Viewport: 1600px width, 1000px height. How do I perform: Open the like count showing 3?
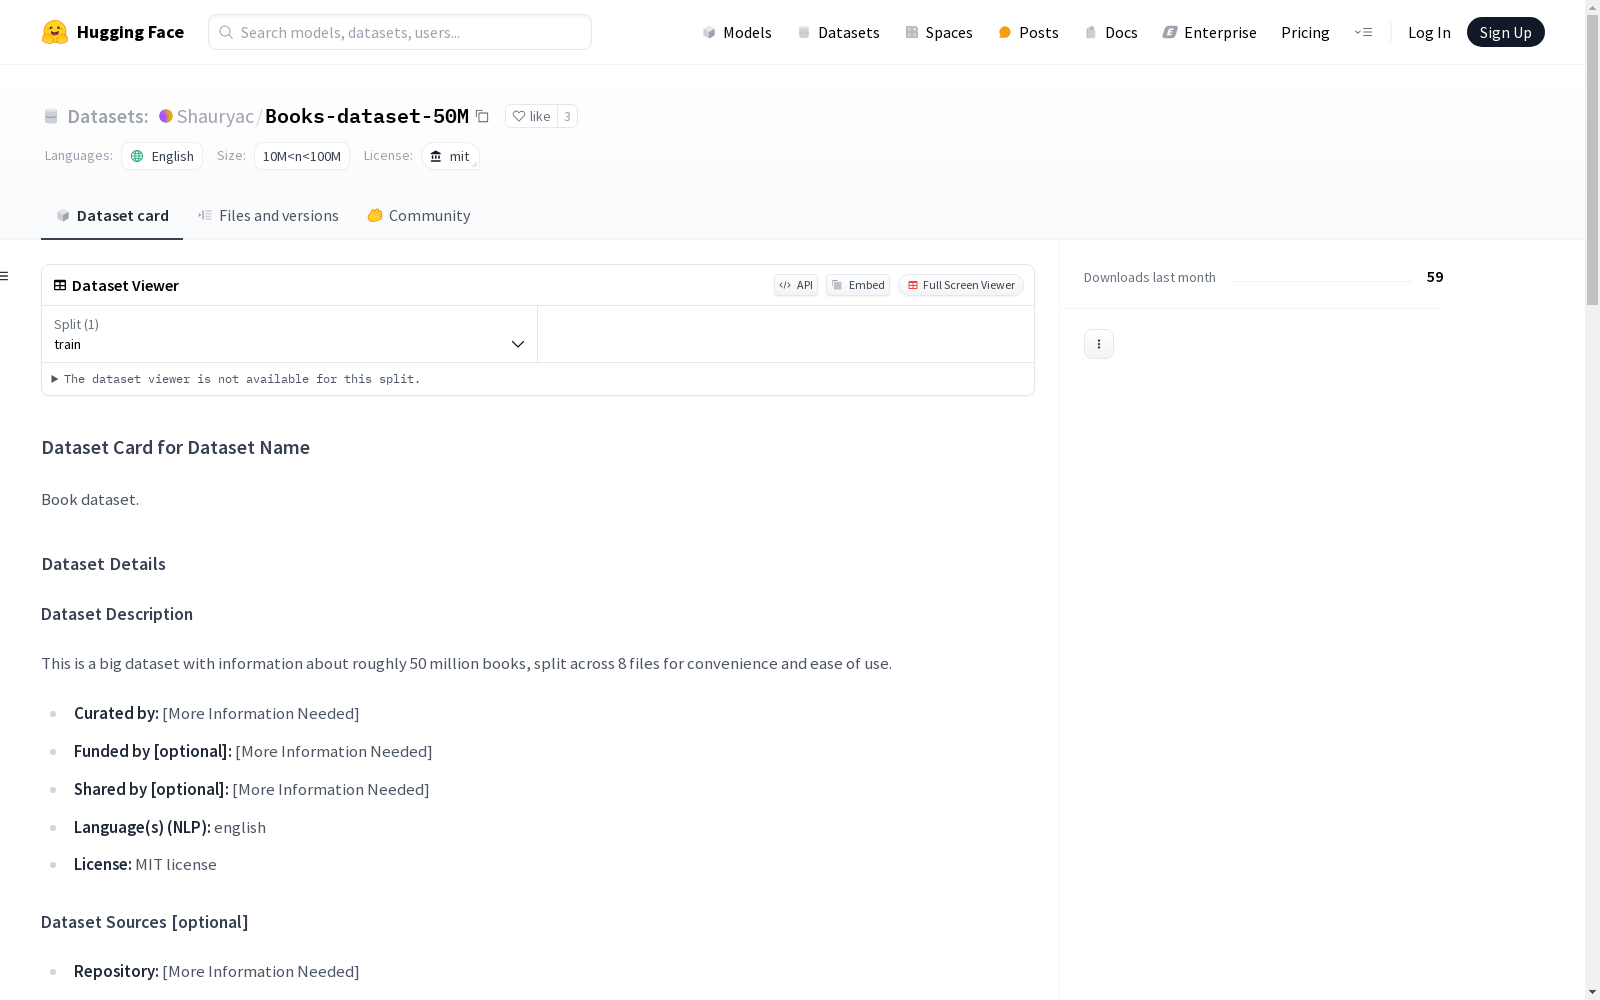[567, 116]
